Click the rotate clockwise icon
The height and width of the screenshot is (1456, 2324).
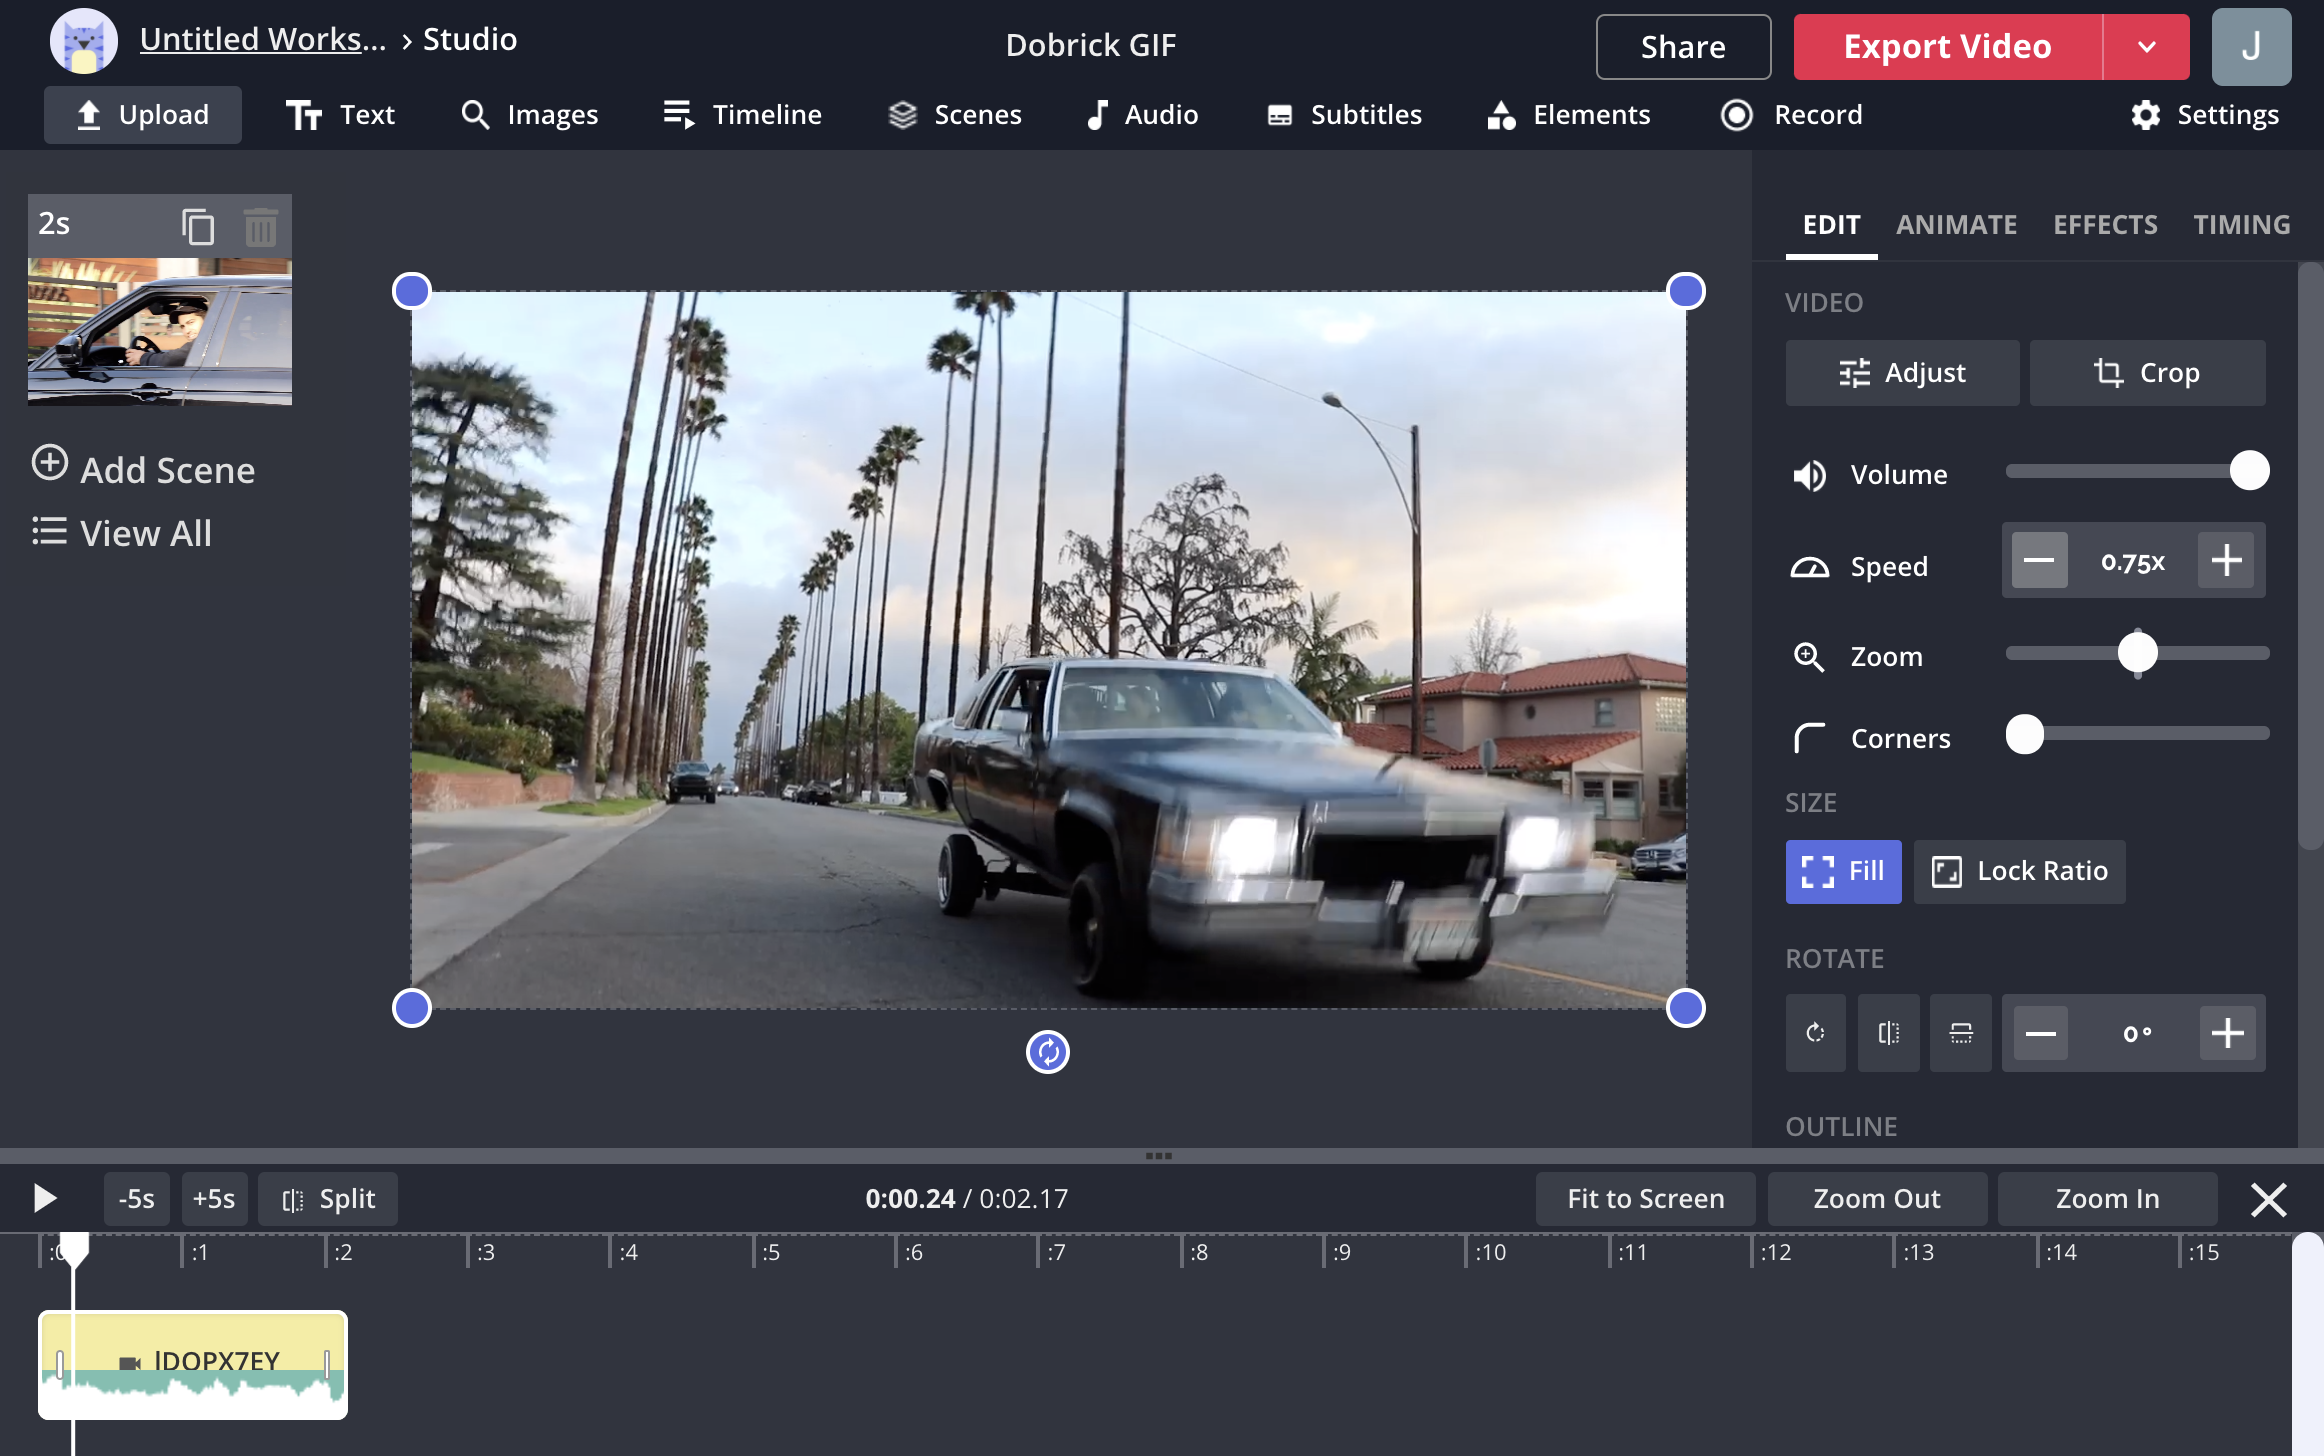coord(1815,1033)
